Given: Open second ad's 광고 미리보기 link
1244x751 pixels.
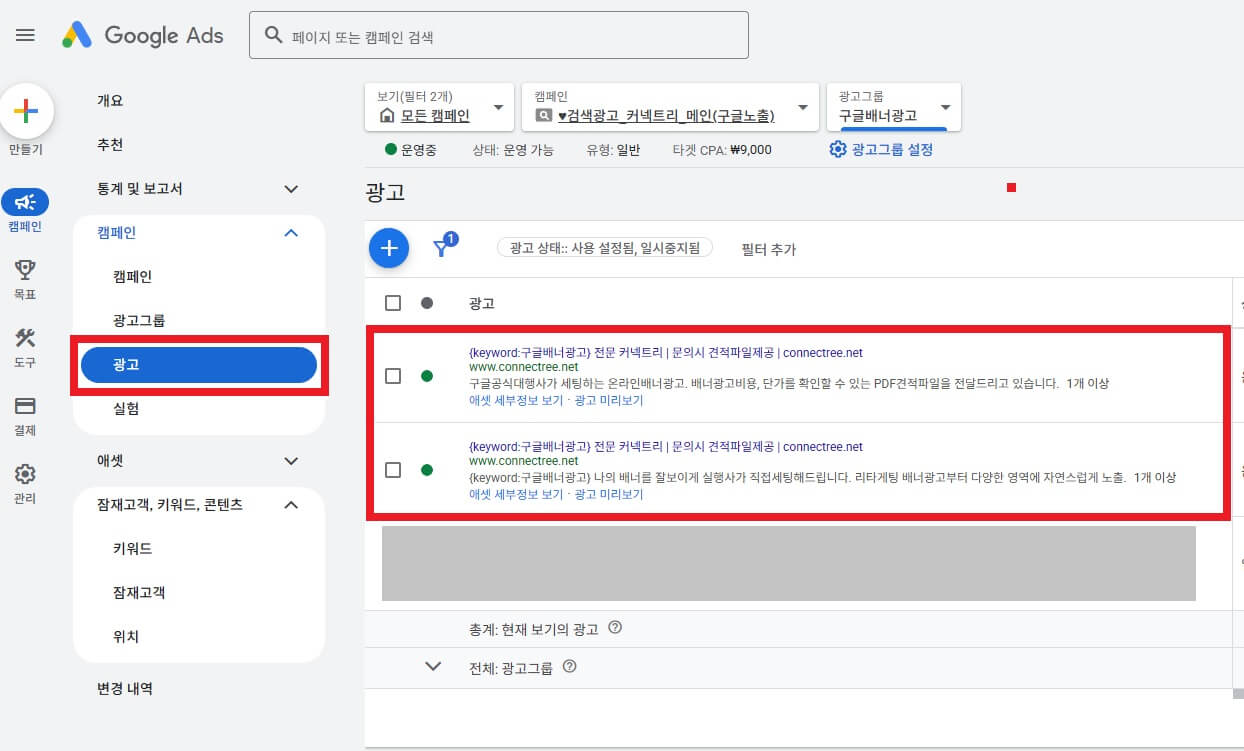Looking at the screenshot, I should 609,494.
